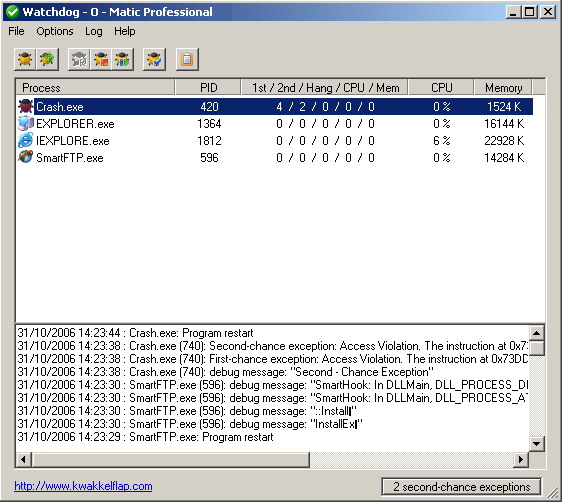Open the File menu
This screenshot has height=502, width=562.
16,31
